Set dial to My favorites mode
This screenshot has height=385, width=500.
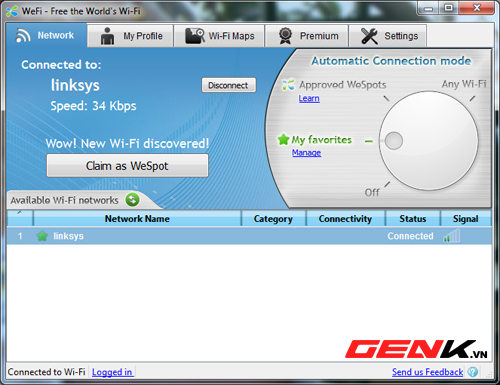click(321, 140)
